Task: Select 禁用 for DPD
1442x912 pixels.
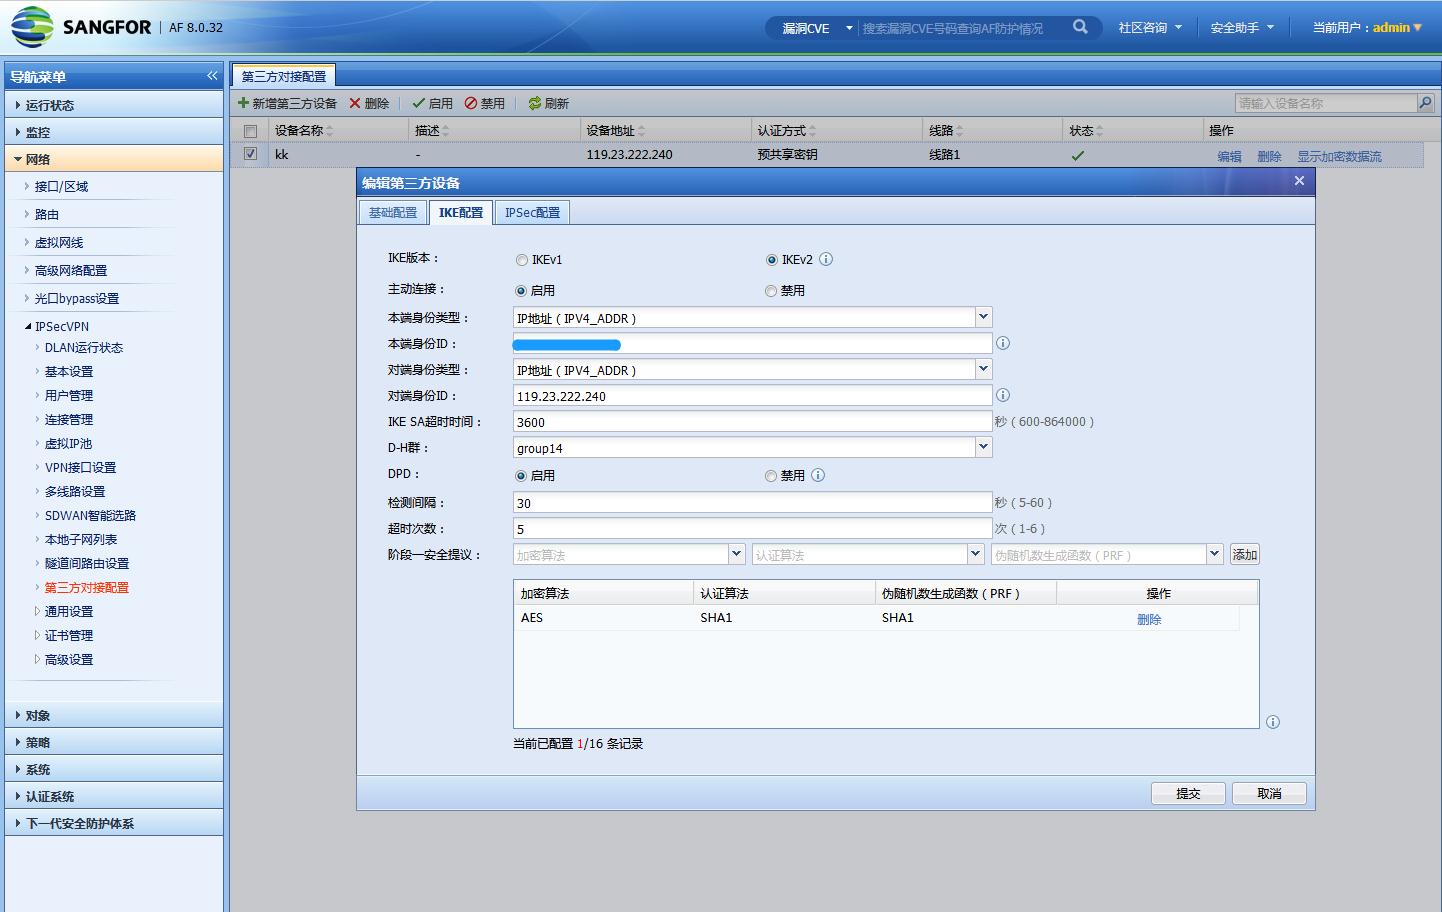Action: (771, 476)
